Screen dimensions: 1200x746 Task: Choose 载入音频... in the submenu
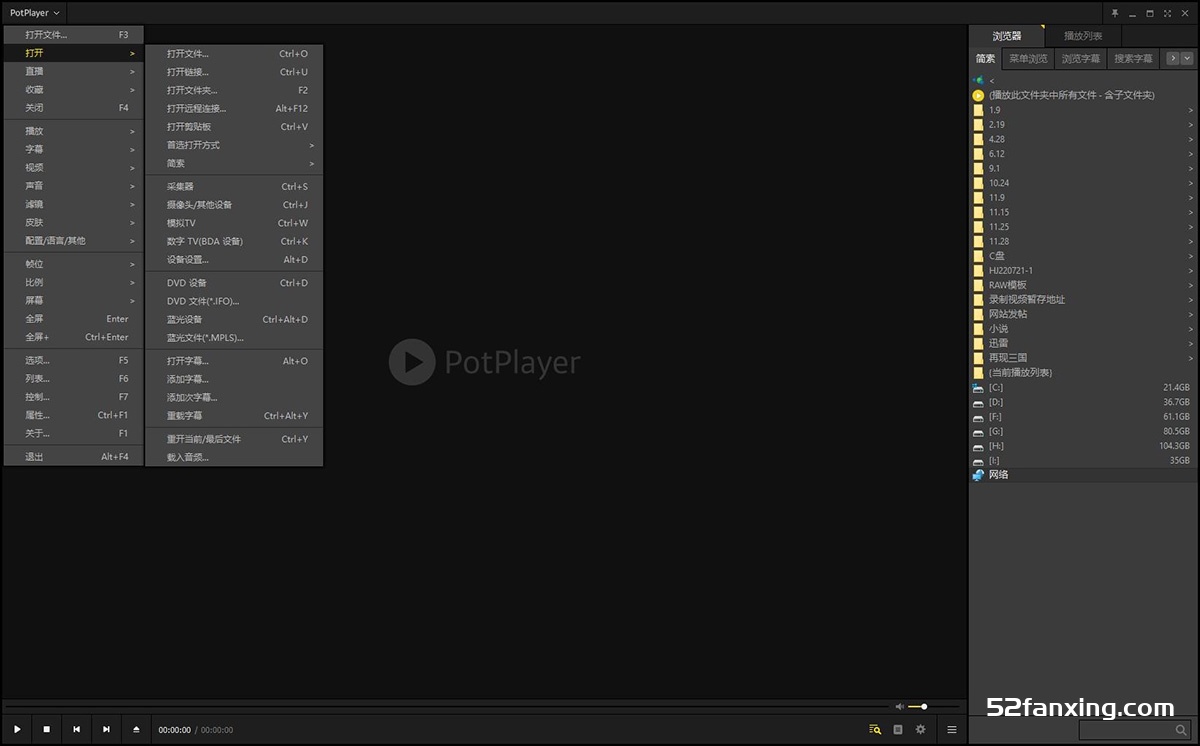point(235,457)
